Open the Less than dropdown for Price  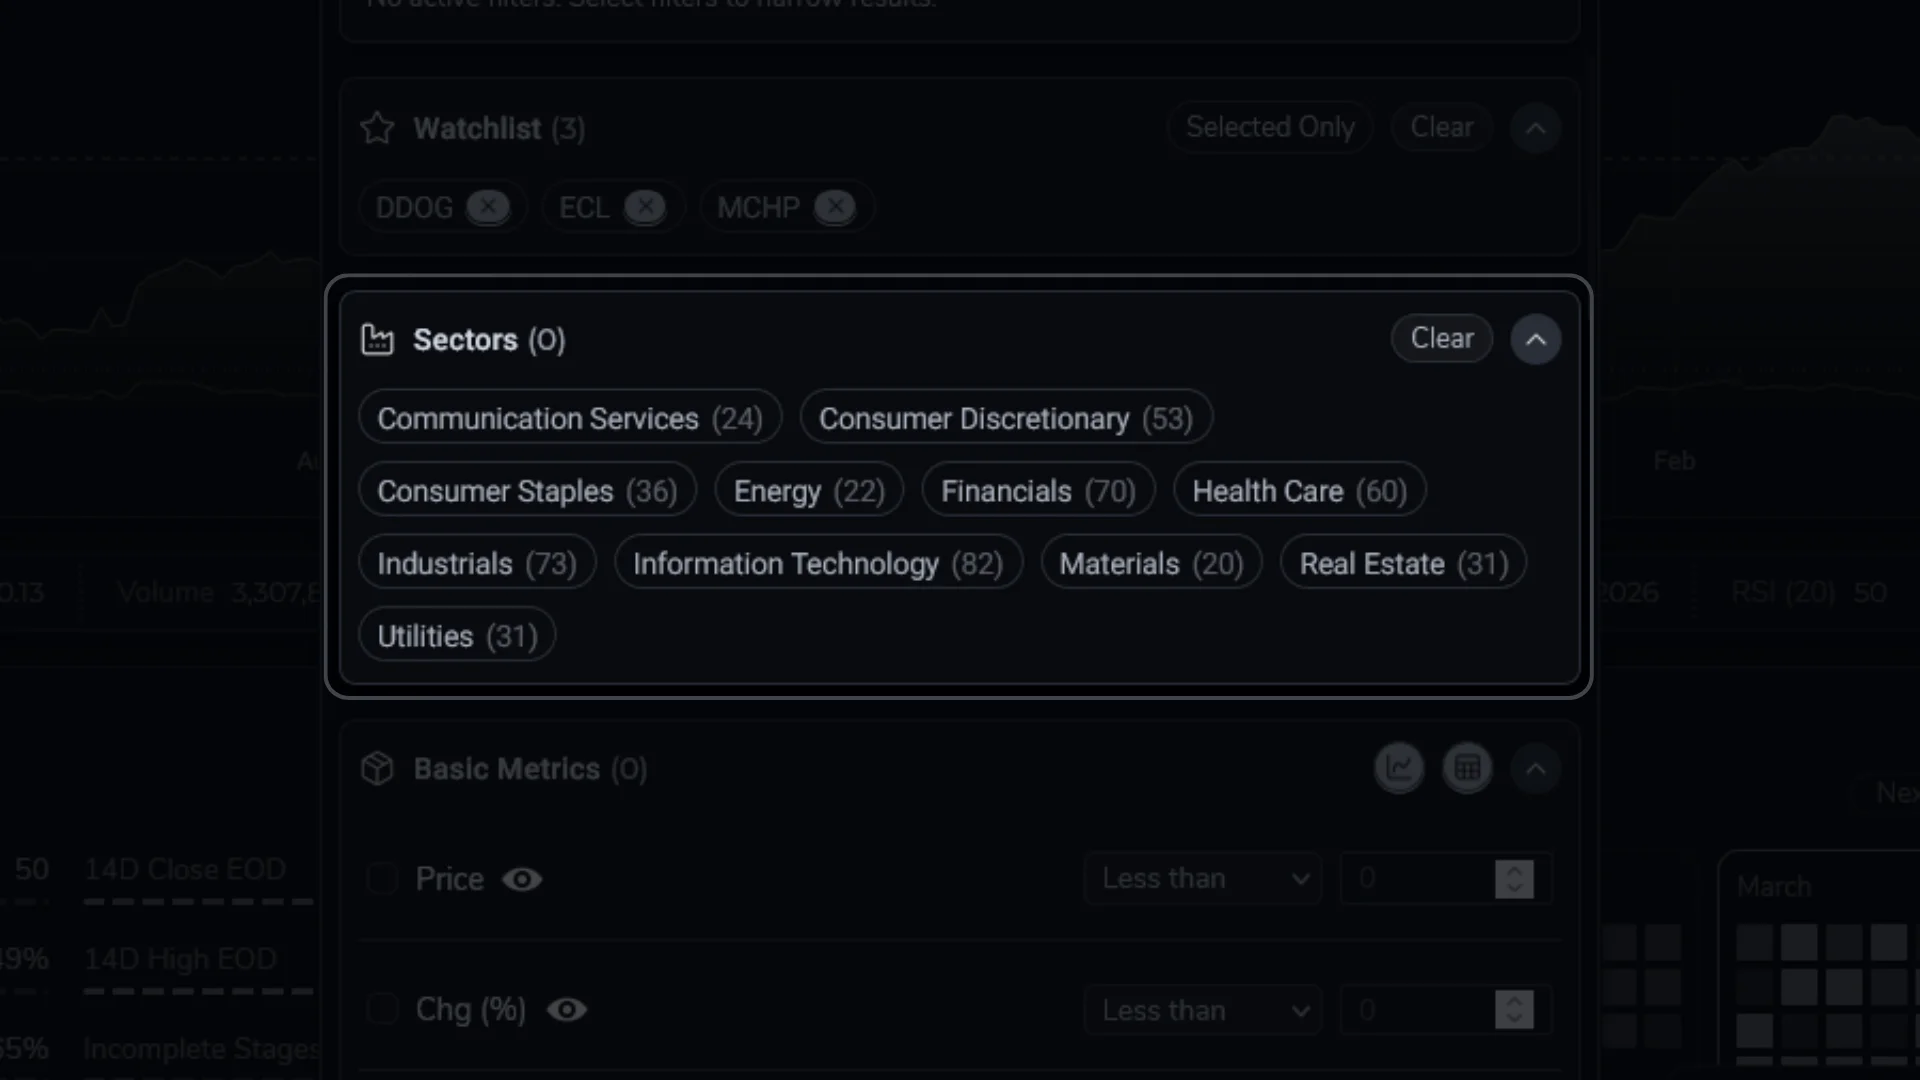[x=1202, y=878]
